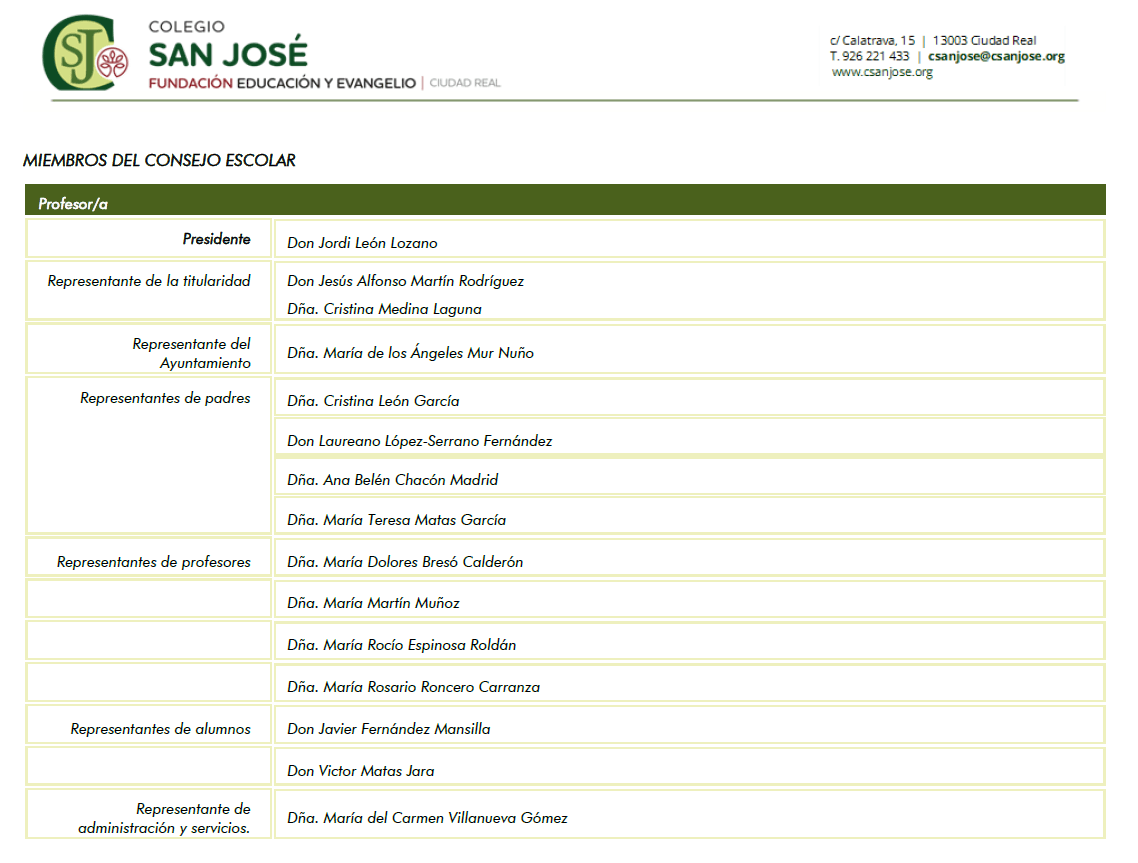The height and width of the screenshot is (863, 1138).
Task: Select Dña. Cristina Medina Laguna
Action: 384,309
